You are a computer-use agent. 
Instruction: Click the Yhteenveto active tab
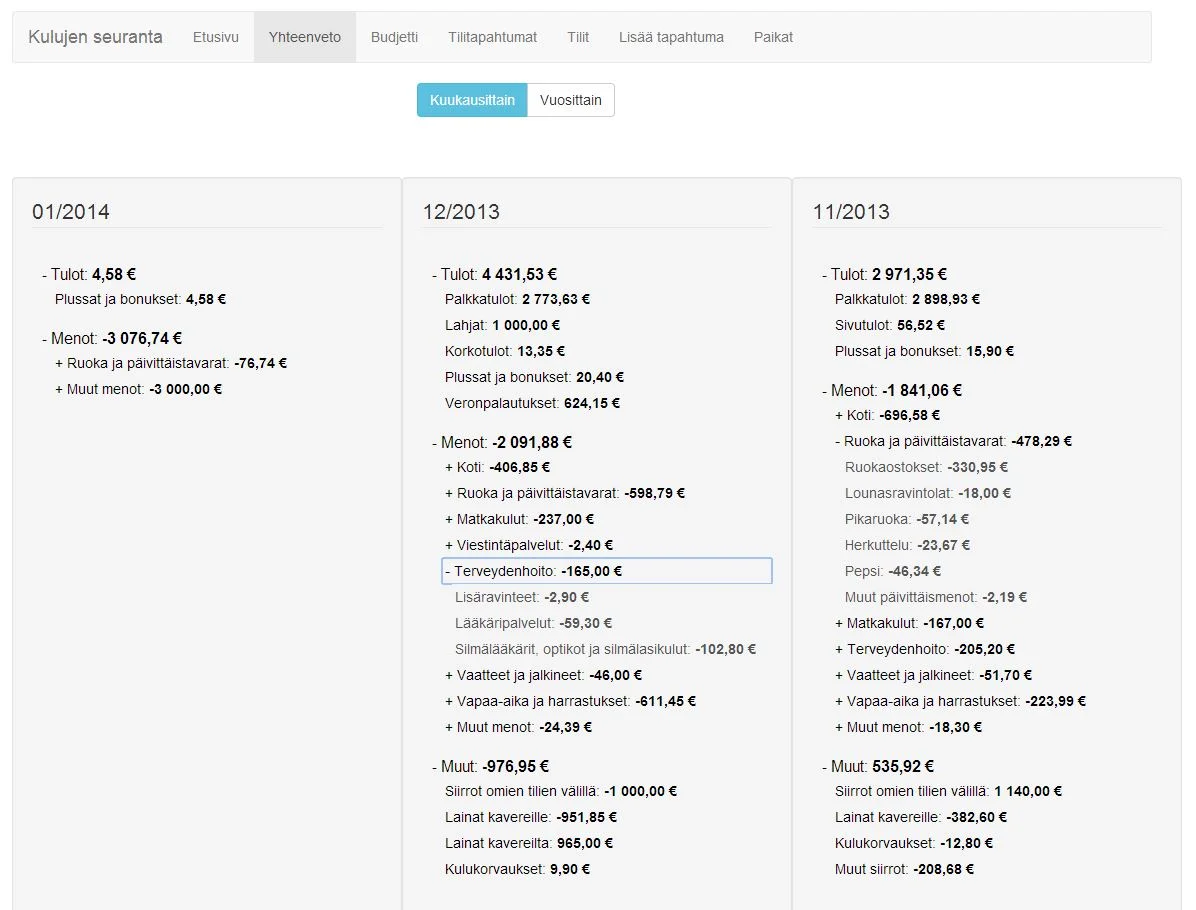[x=304, y=37]
